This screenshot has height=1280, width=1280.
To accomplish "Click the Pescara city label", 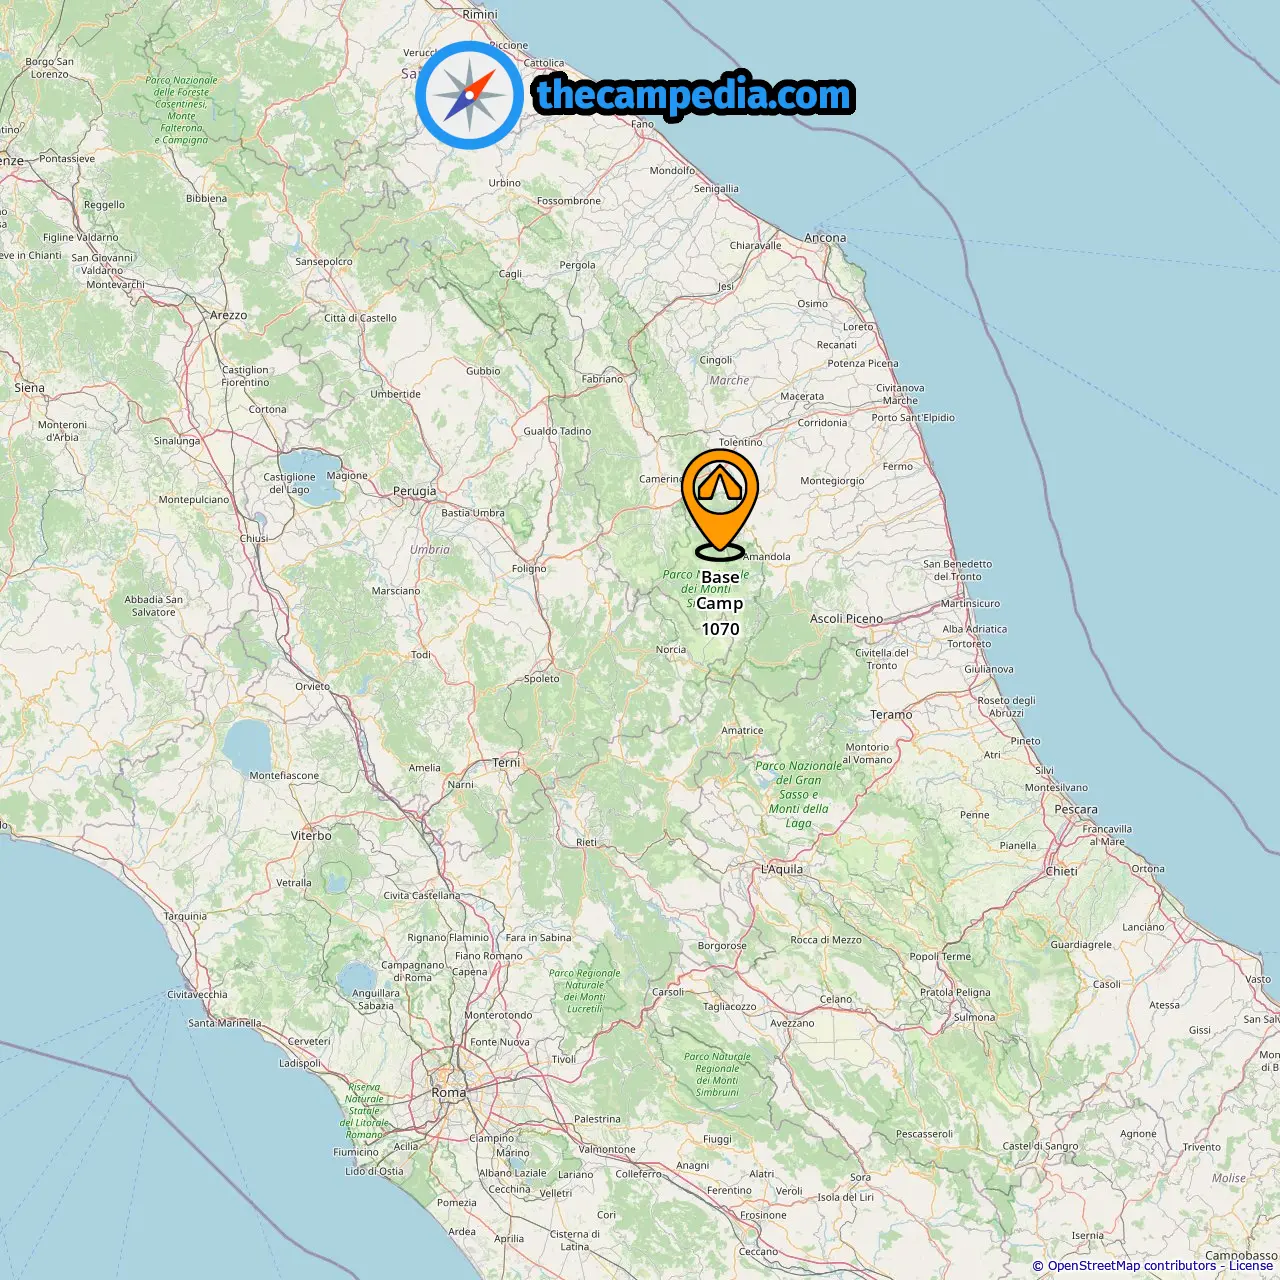I will click(1076, 810).
